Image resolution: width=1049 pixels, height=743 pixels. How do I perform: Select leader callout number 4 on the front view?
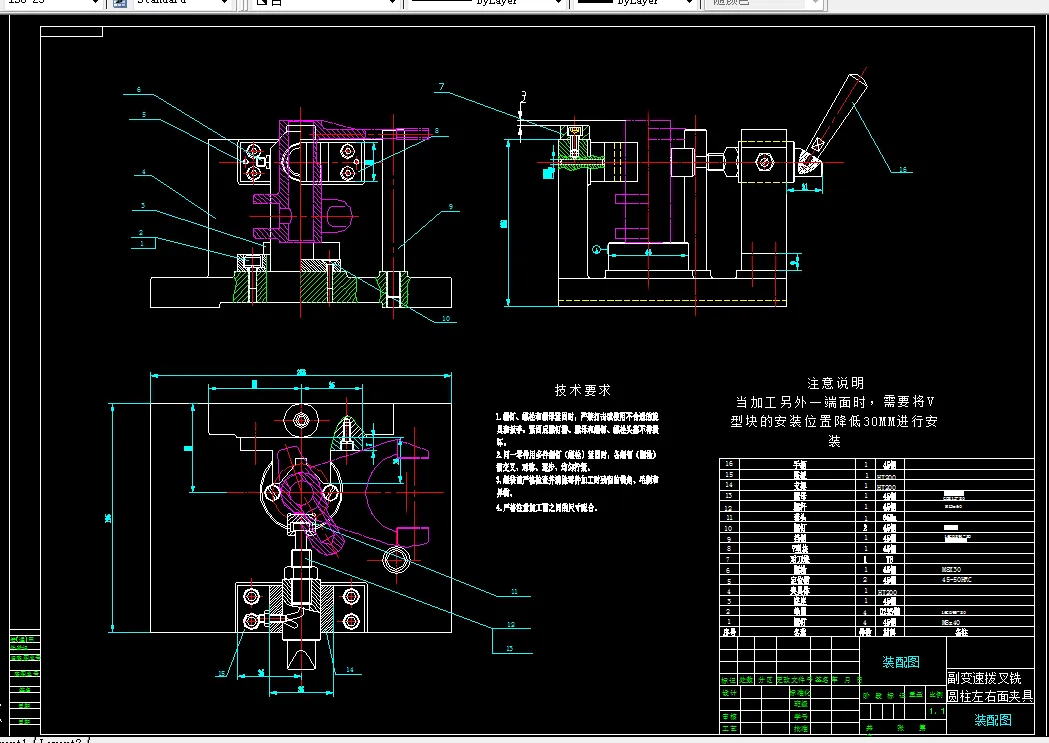click(x=143, y=172)
